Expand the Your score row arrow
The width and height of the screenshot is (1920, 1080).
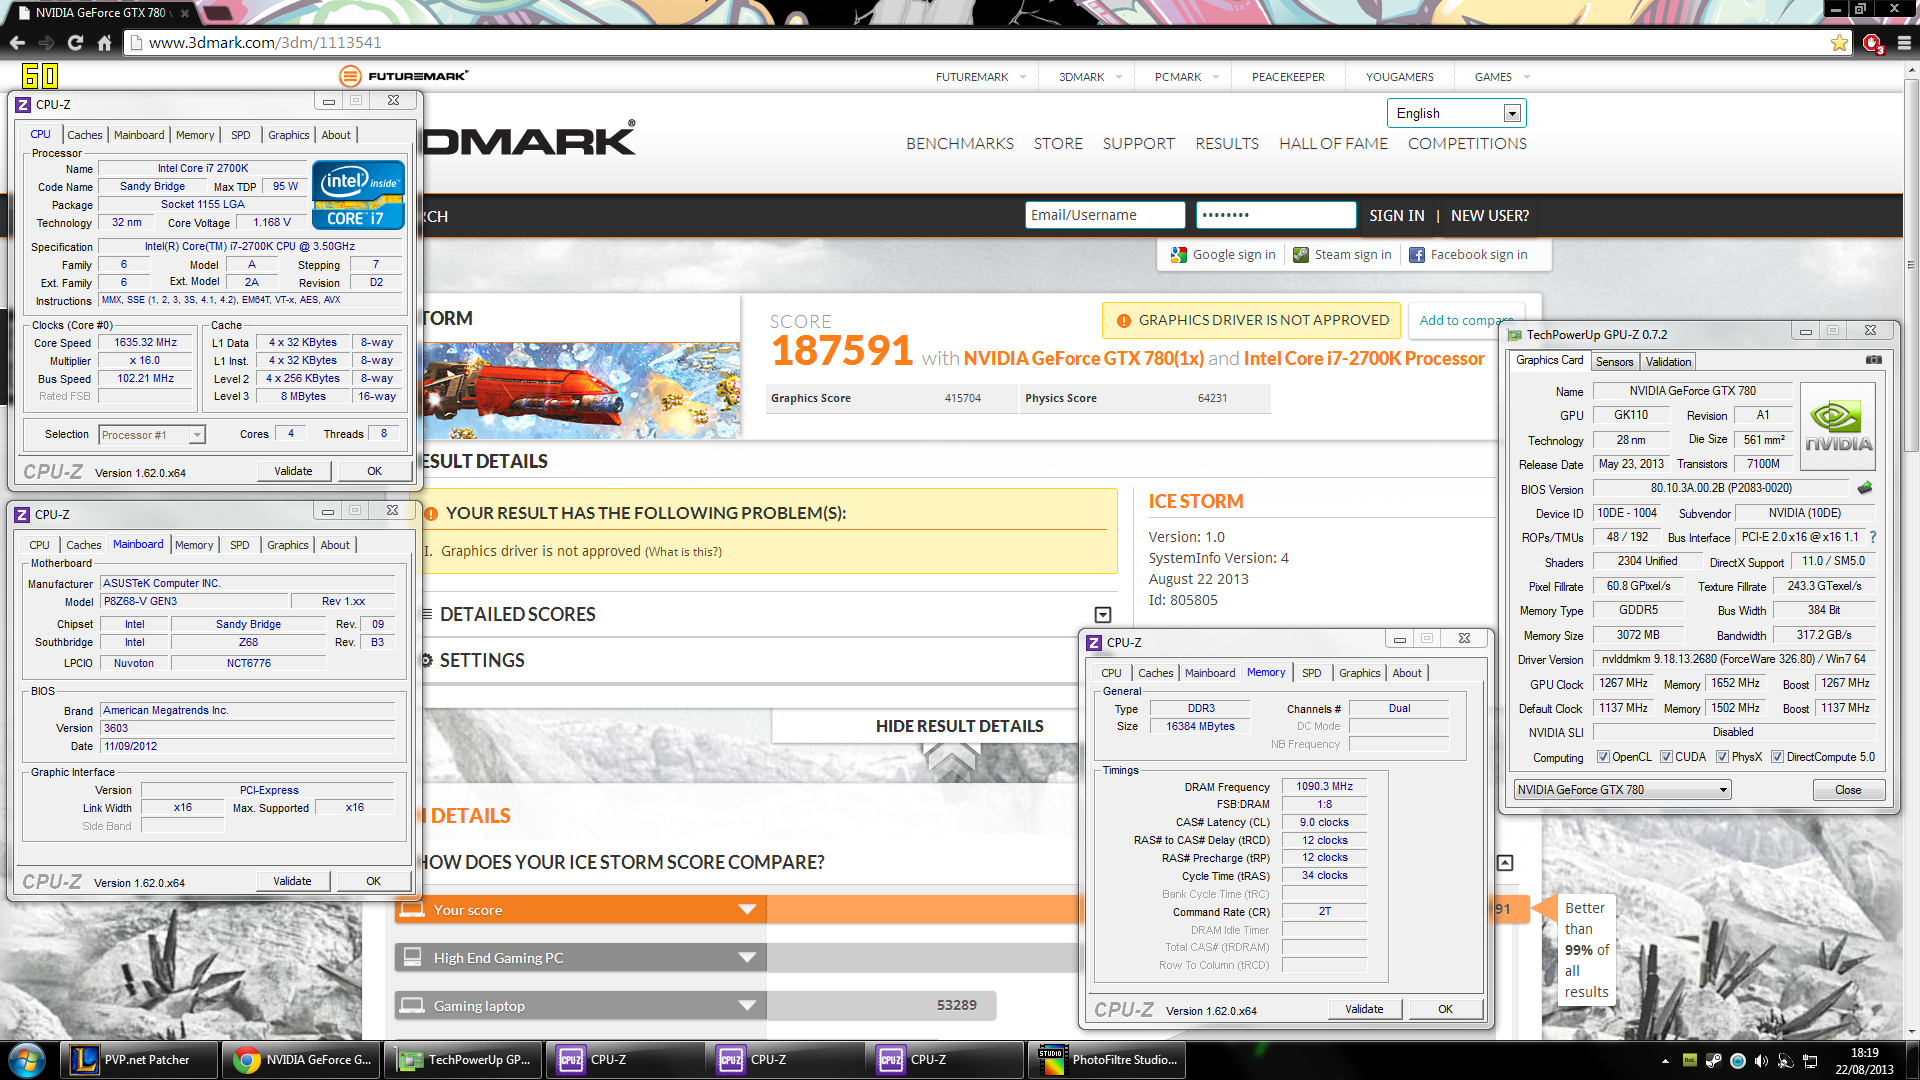pos(747,909)
